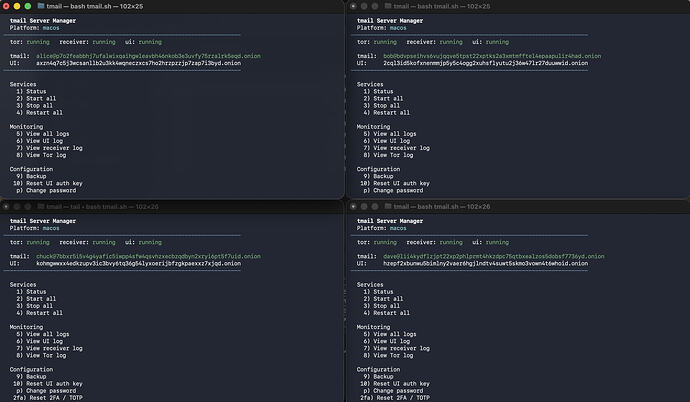Select dave@ tmail onion address
Viewport: 690px width, 402px height.
tap(494, 256)
